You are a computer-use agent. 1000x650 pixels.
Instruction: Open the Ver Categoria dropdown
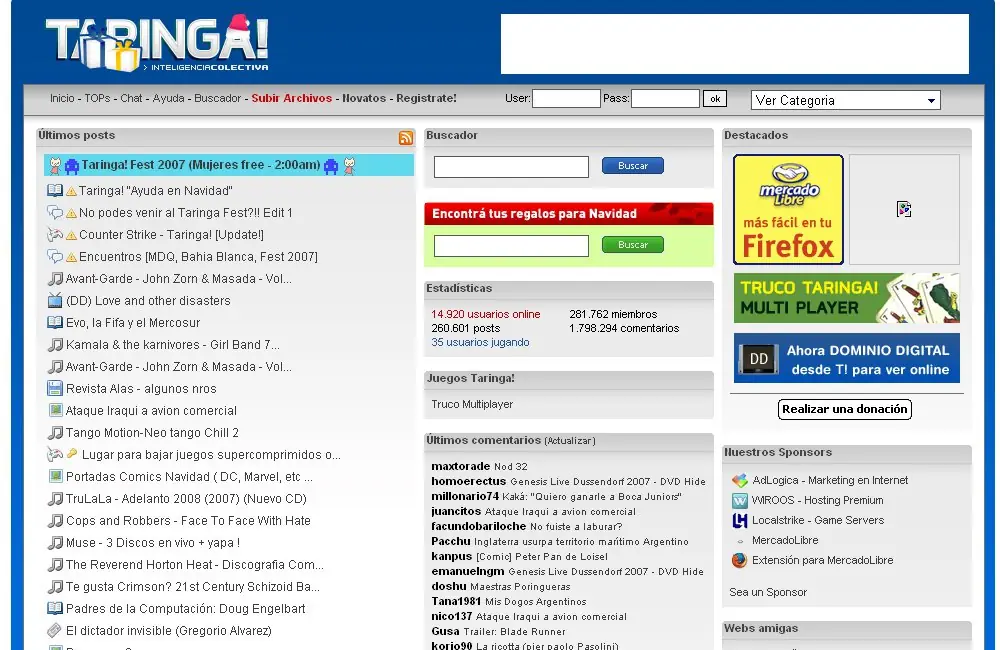tap(846, 100)
